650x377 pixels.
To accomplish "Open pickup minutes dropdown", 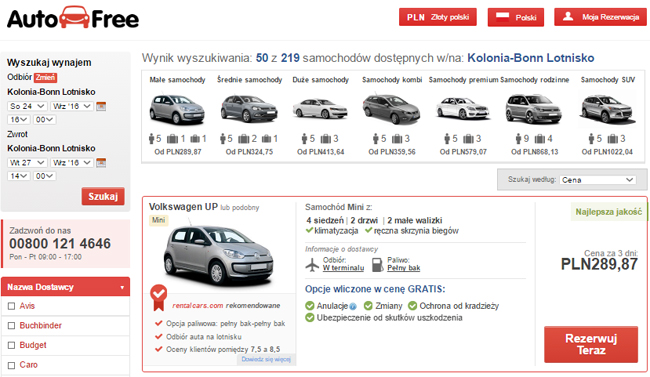I will (x=45, y=120).
